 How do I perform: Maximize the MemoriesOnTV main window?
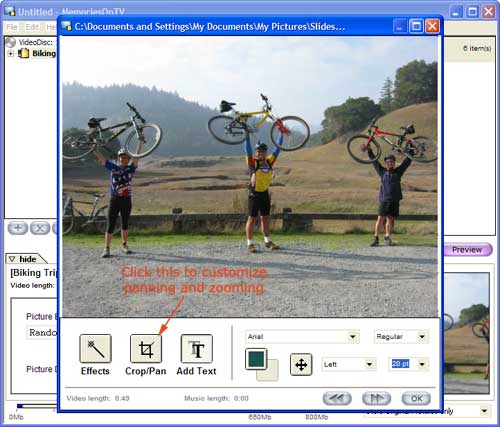click(472, 12)
